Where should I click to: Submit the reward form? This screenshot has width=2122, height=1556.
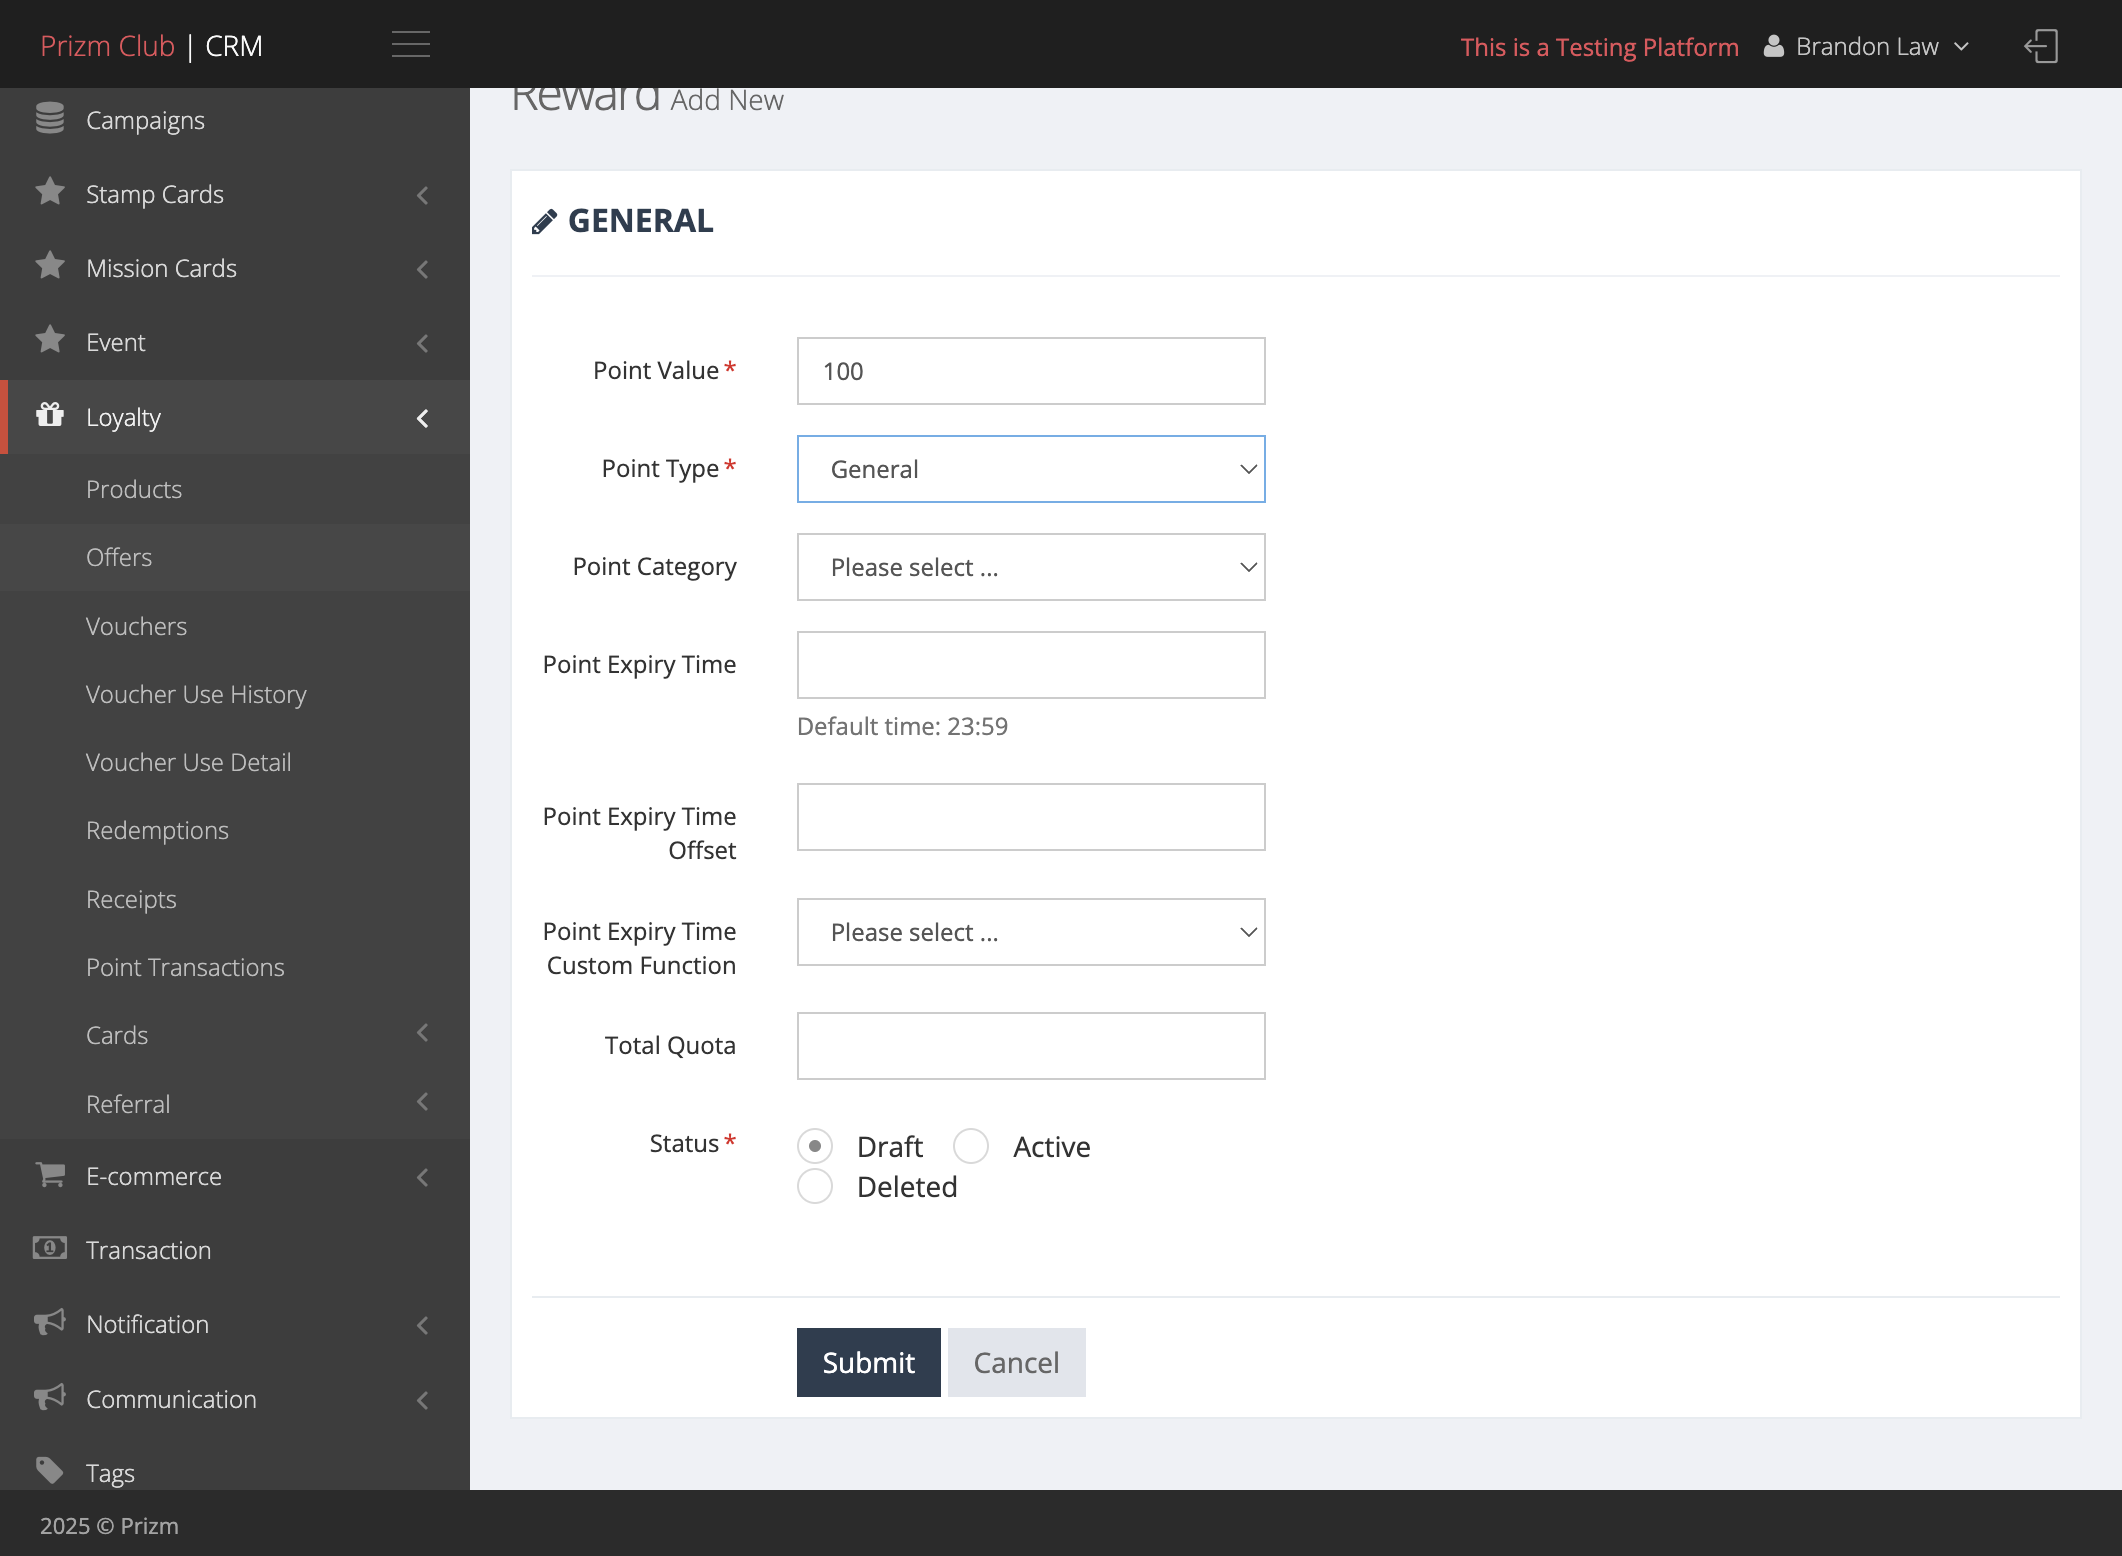868,1362
